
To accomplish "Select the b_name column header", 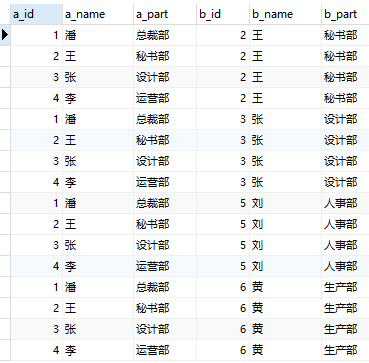I will click(x=286, y=14).
